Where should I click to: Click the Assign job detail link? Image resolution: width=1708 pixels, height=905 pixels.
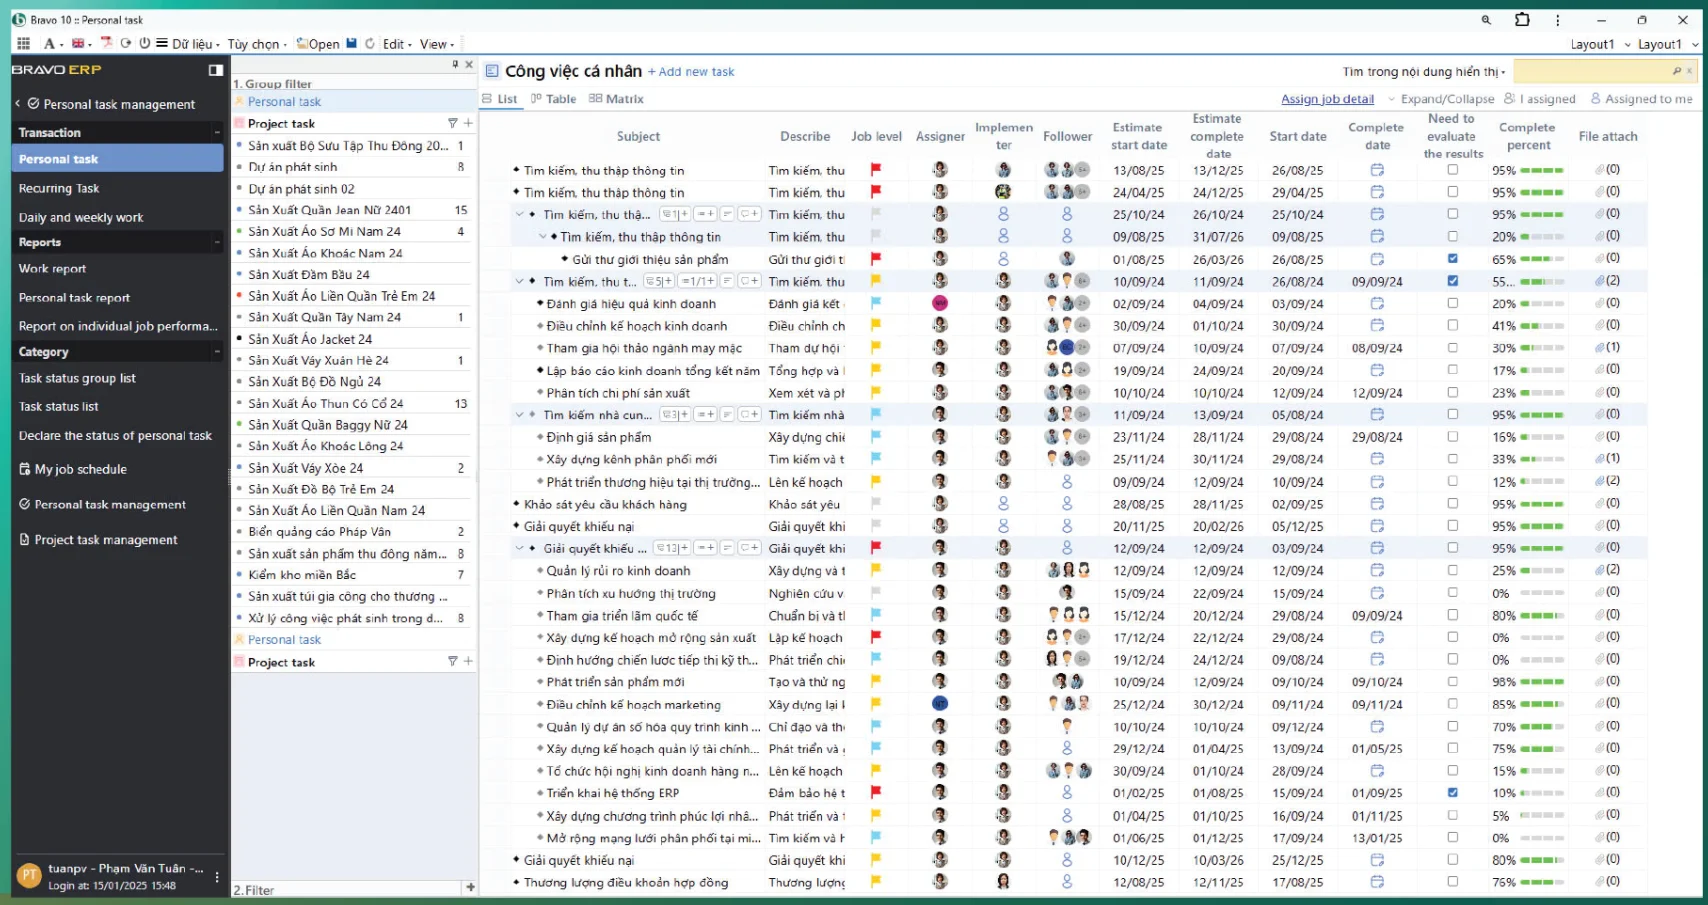[1327, 99]
